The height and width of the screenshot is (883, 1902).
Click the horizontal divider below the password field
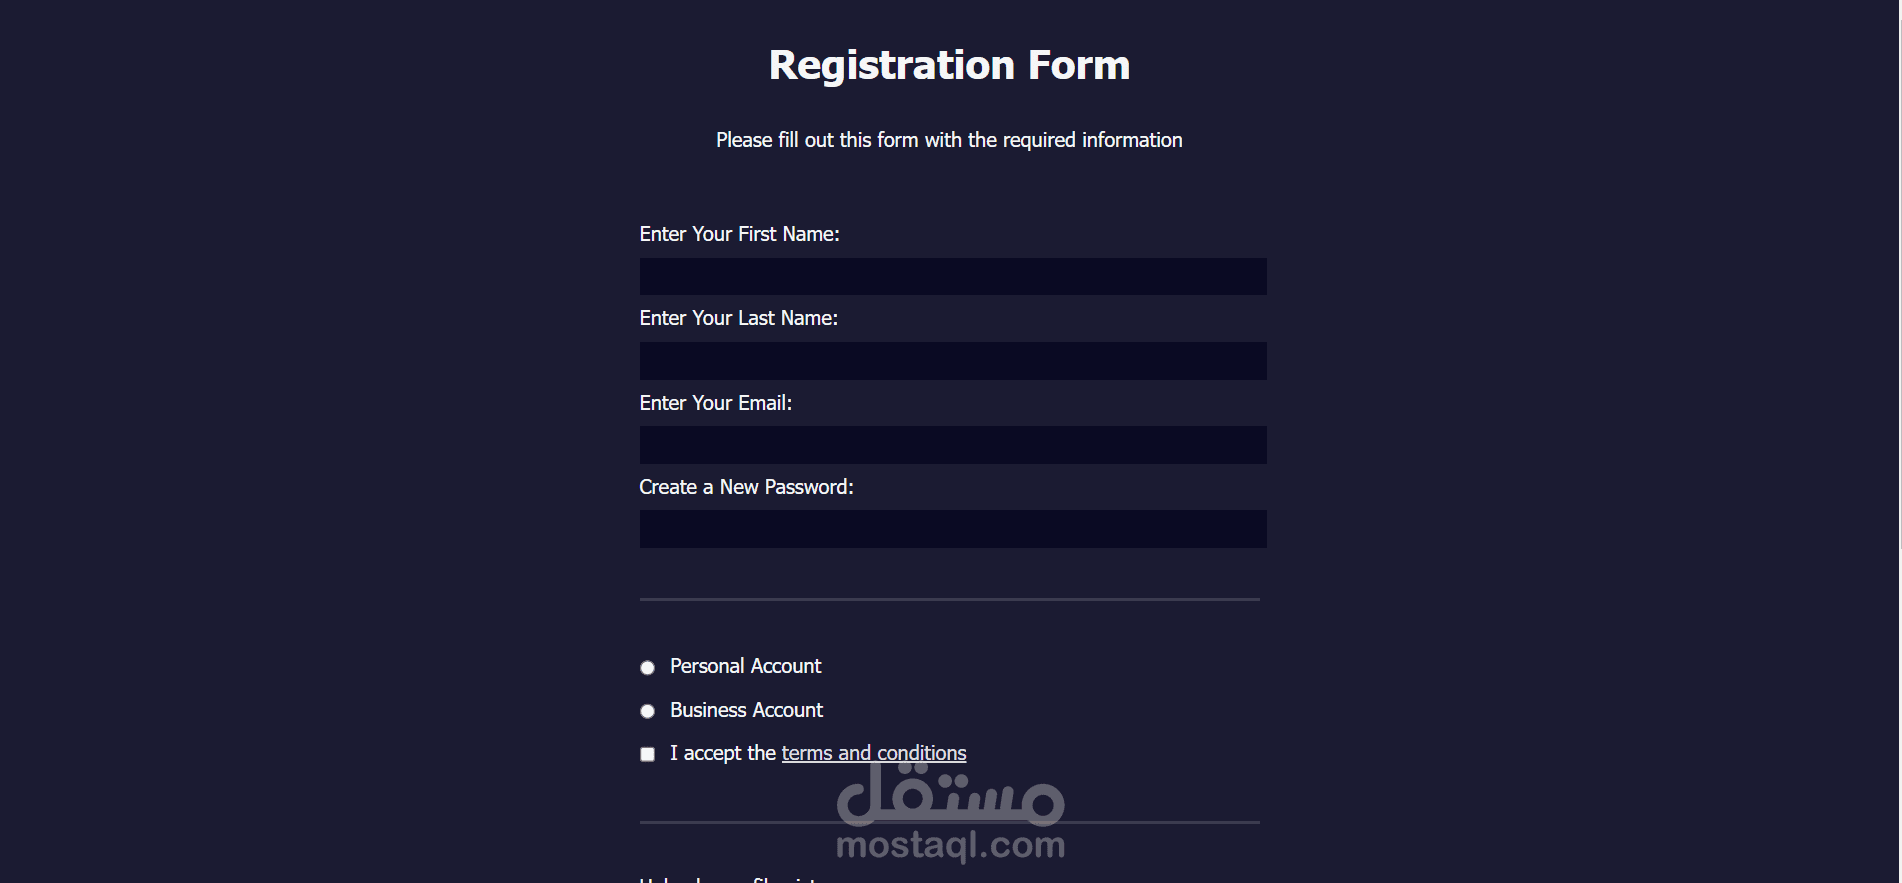pos(948,599)
